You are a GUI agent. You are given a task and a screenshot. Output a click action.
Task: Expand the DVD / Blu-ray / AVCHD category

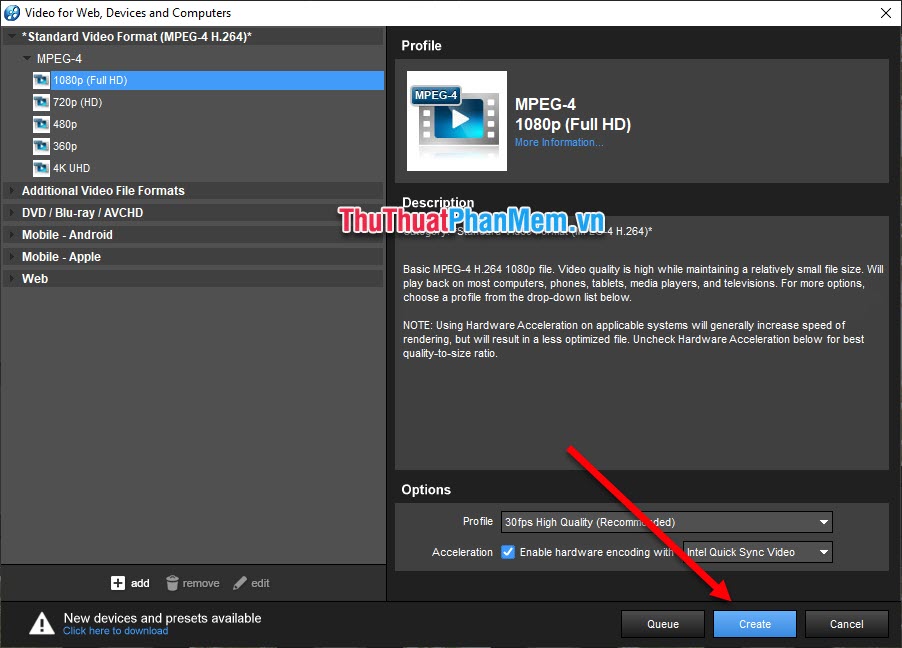pos(10,212)
